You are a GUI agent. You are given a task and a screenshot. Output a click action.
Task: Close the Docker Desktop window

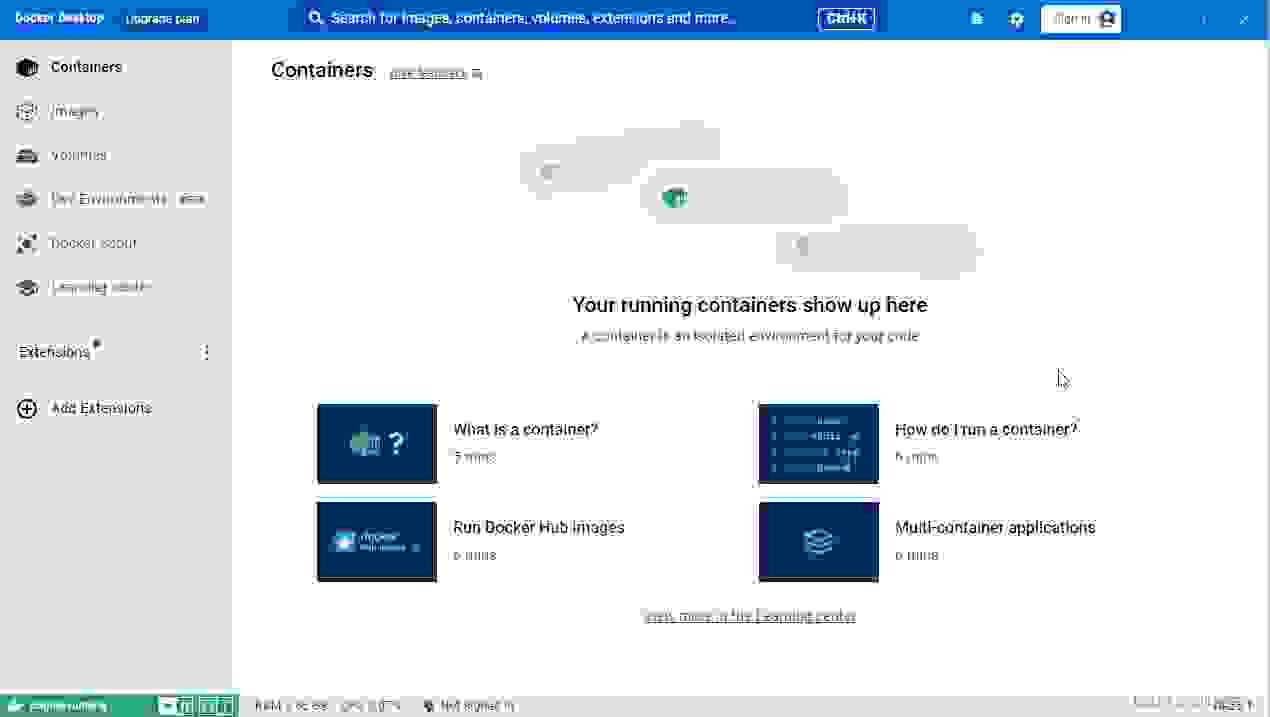point(1244,19)
